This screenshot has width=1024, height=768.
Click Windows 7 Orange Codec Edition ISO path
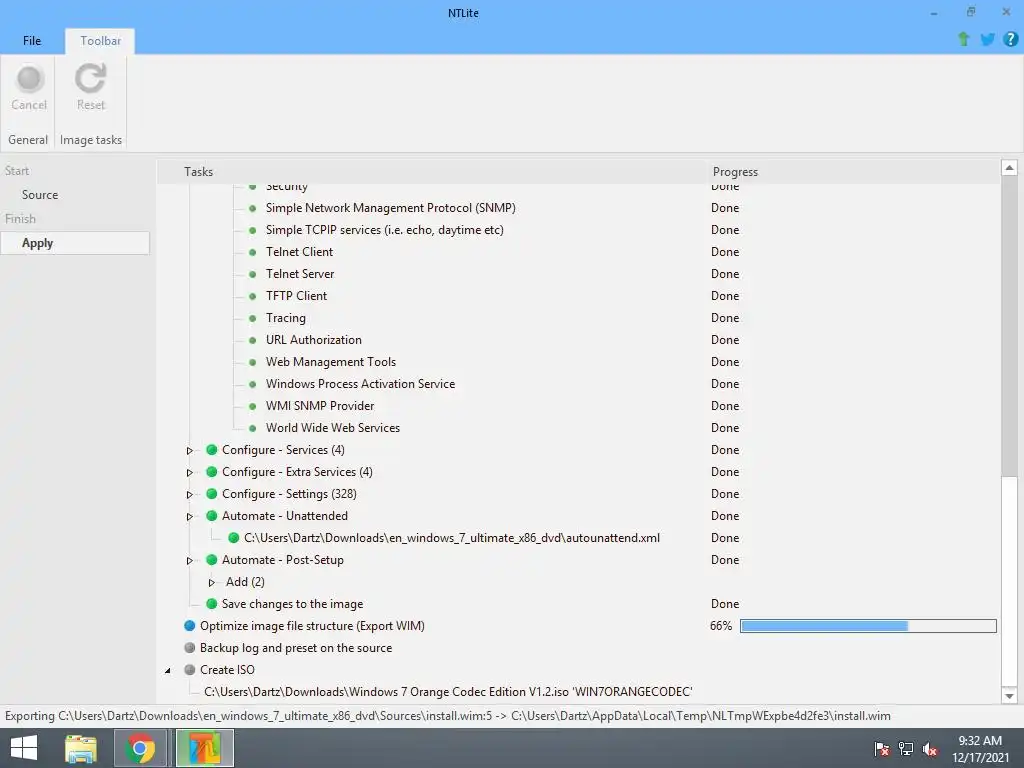click(448, 692)
